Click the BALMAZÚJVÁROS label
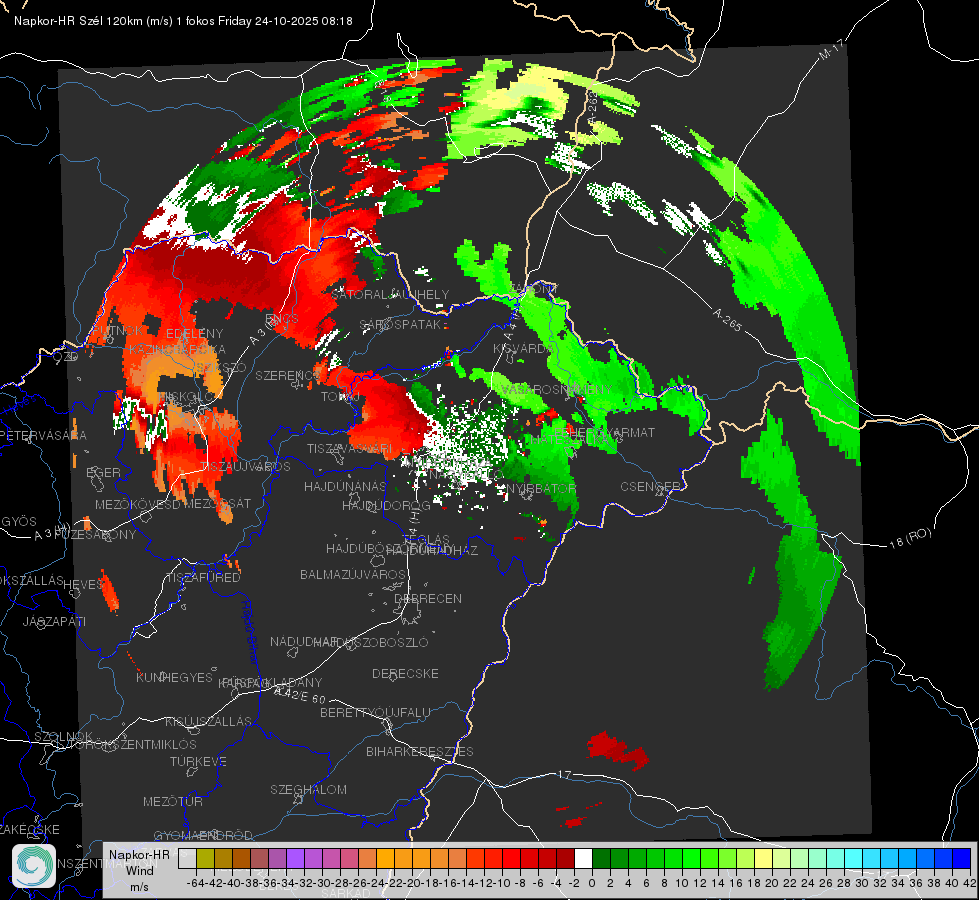 353,574
